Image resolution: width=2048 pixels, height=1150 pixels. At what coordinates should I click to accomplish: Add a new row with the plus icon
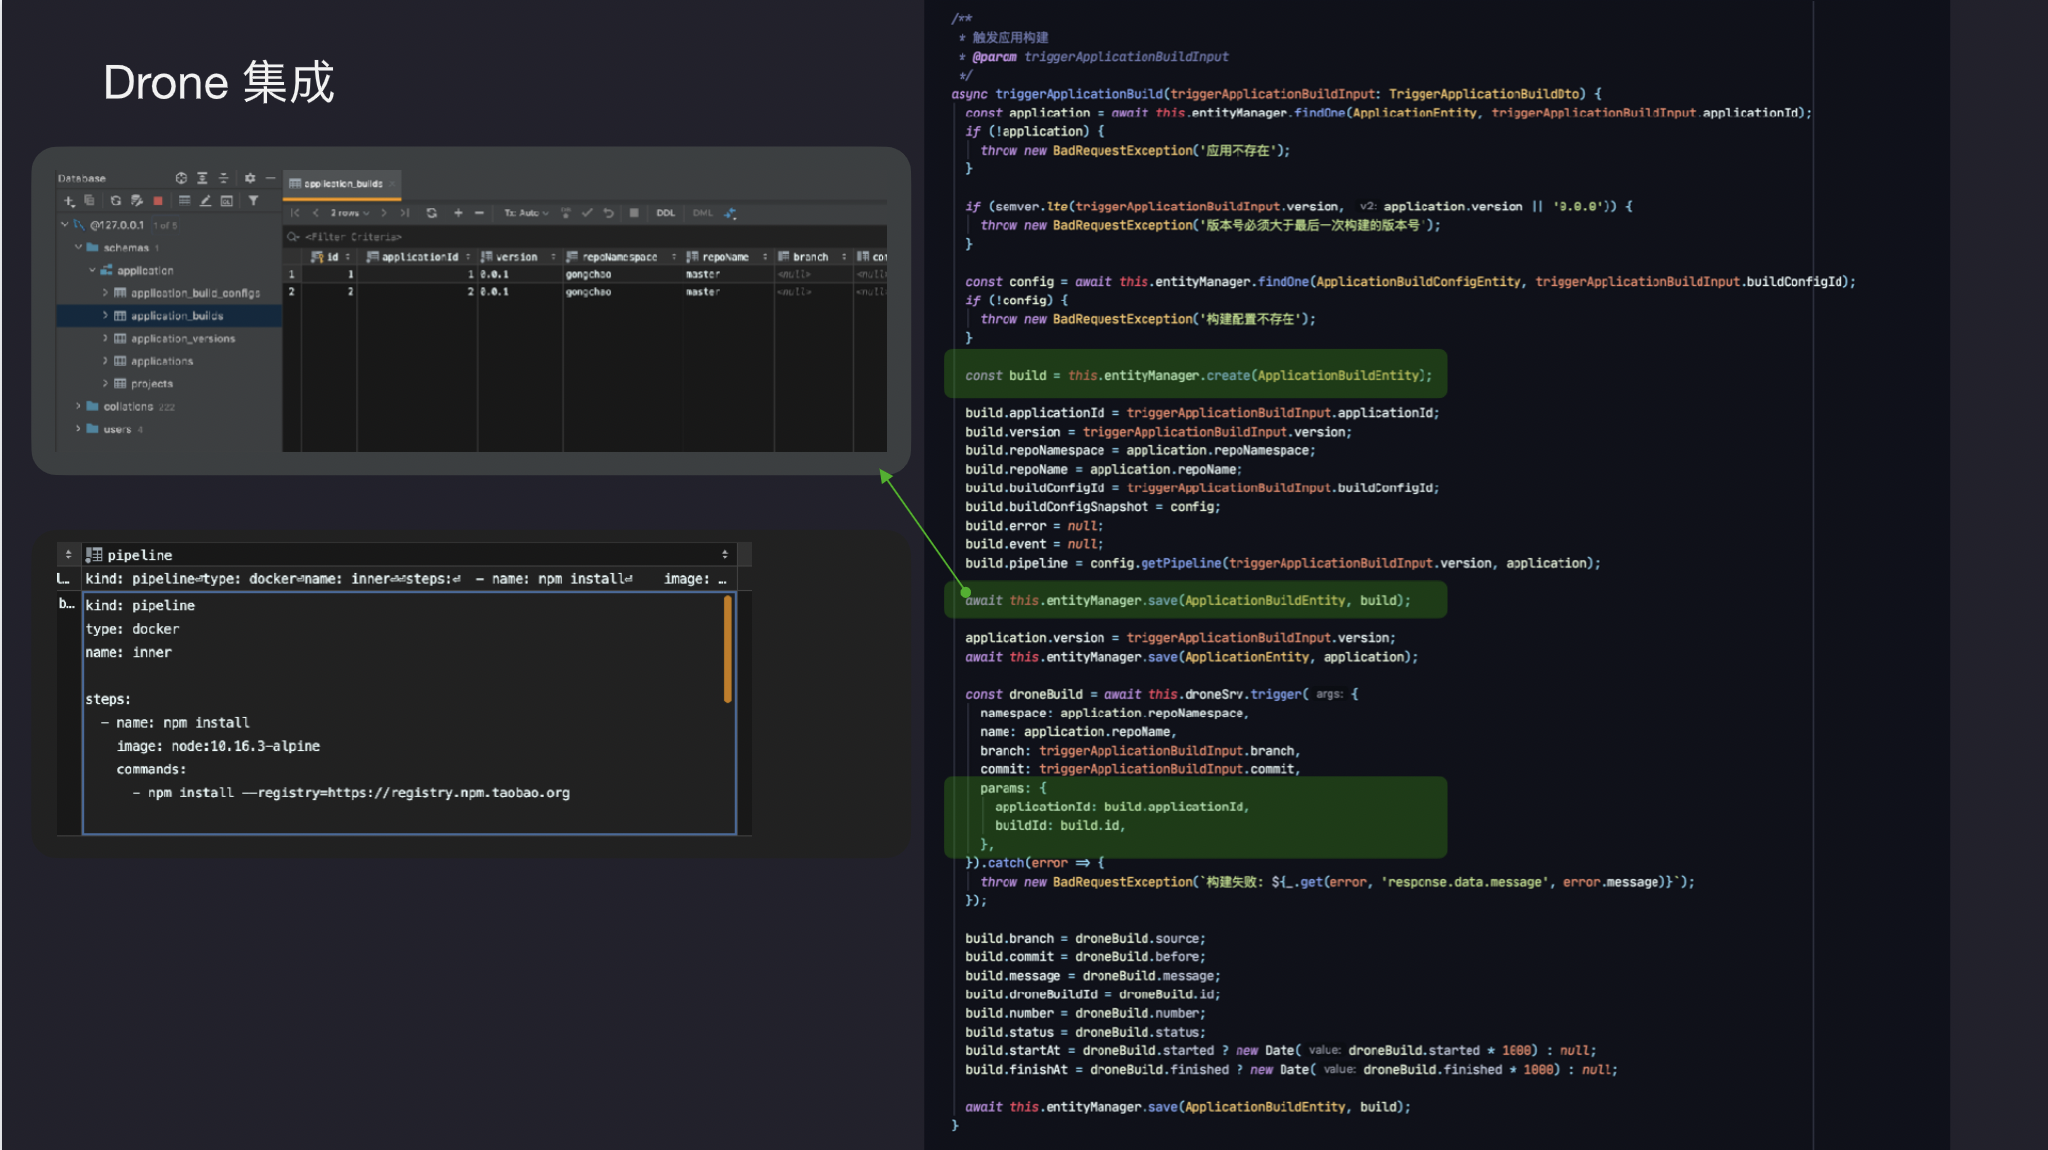point(458,213)
